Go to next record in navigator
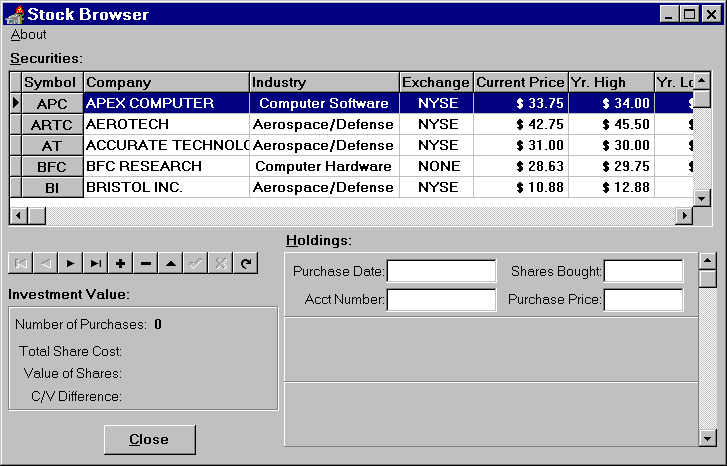 (x=70, y=263)
